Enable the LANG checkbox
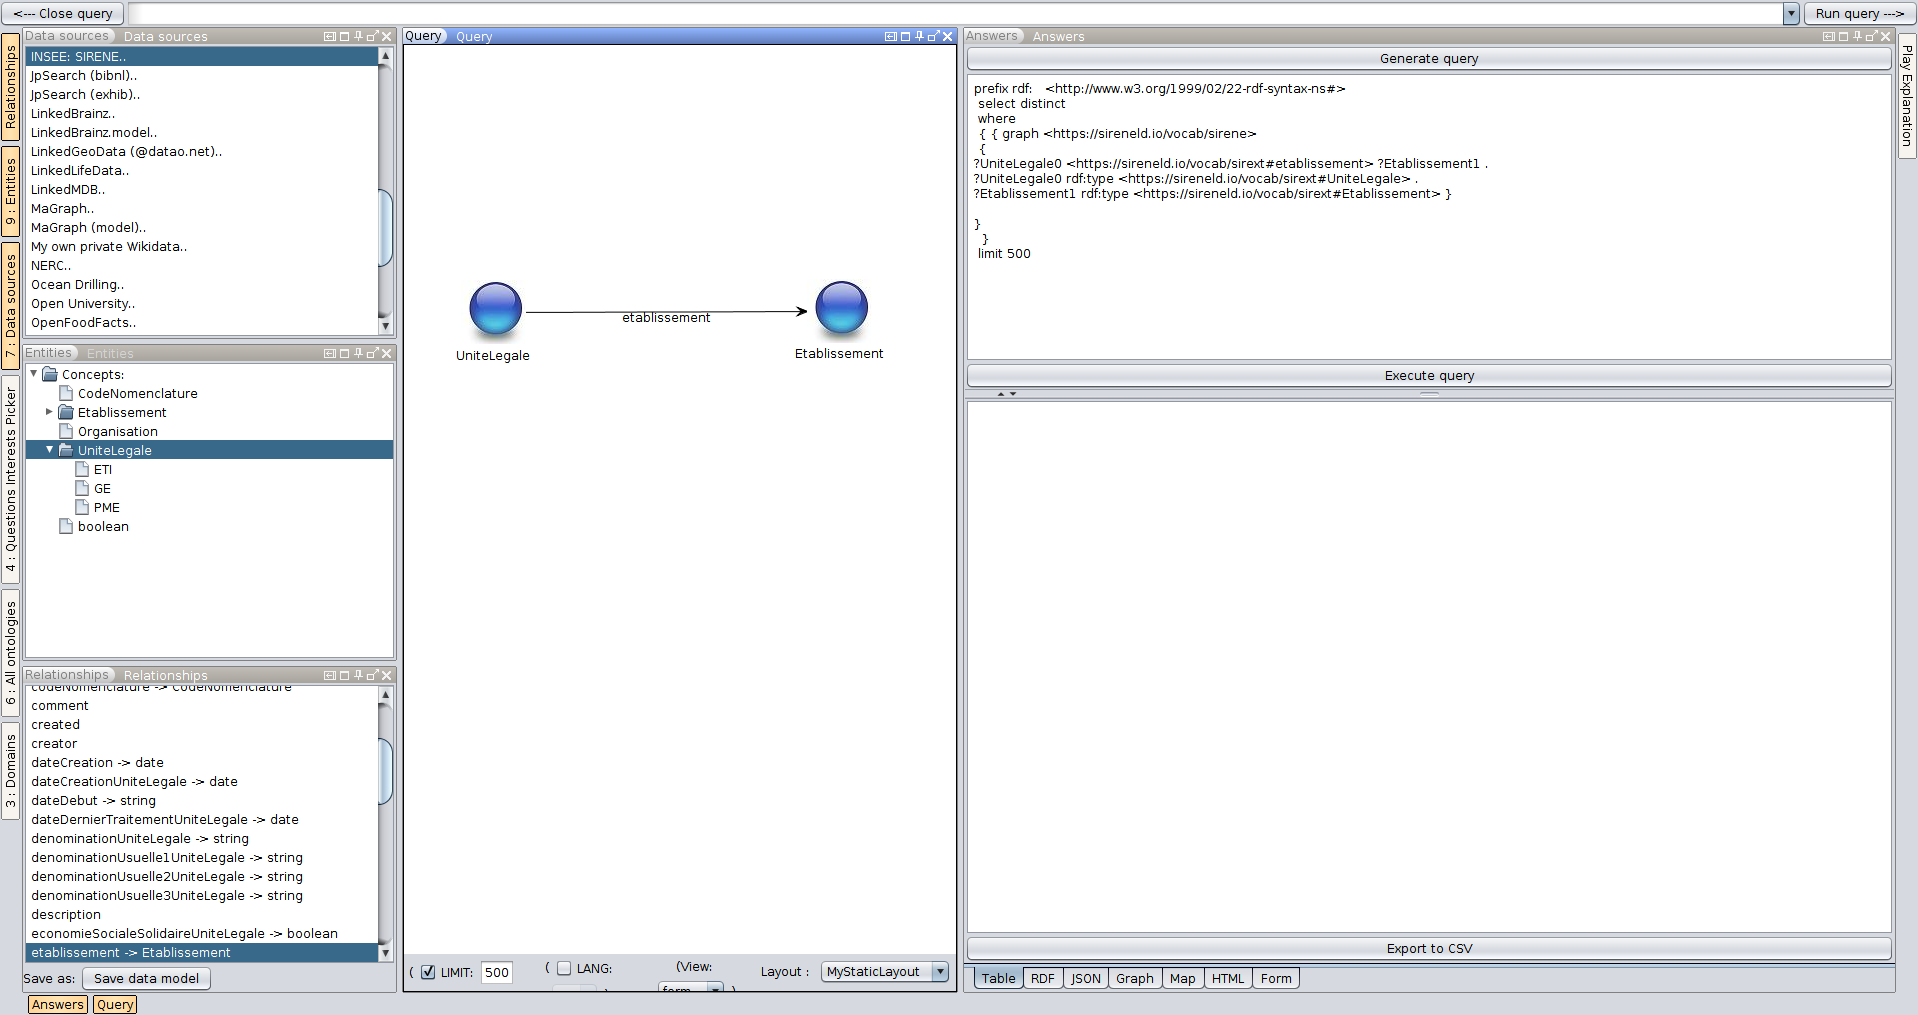 coord(564,968)
